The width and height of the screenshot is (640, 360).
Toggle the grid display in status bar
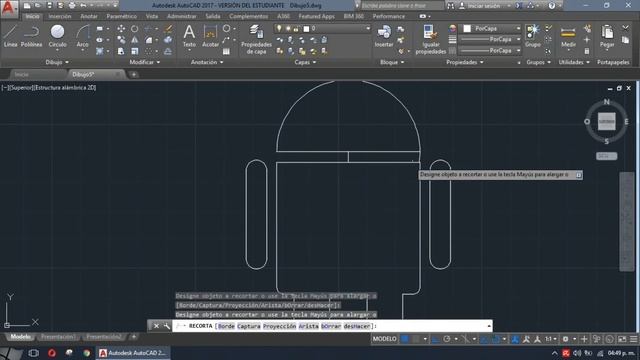point(404,339)
